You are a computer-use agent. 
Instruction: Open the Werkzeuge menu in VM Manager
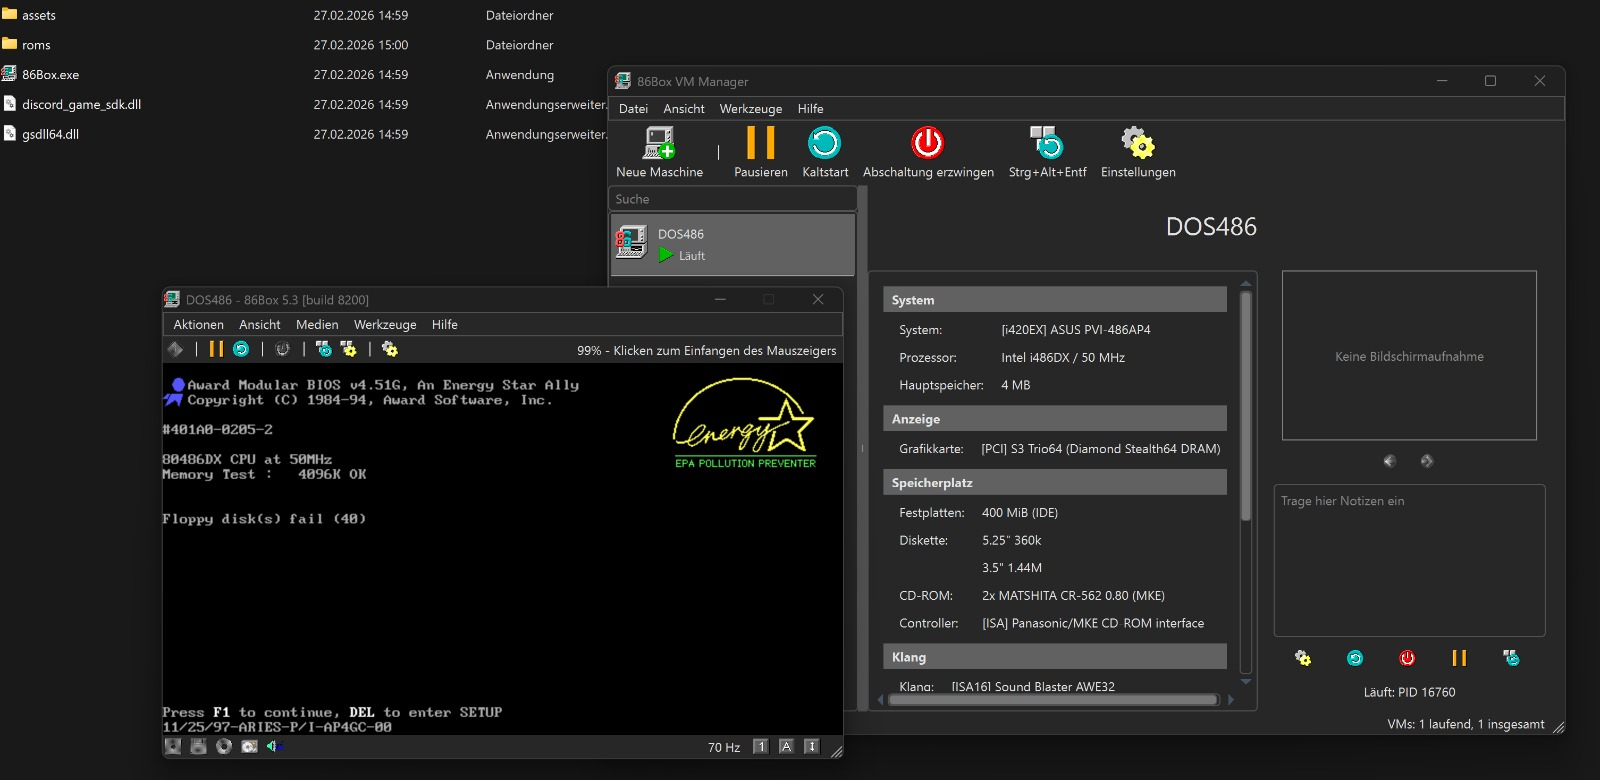pos(751,109)
